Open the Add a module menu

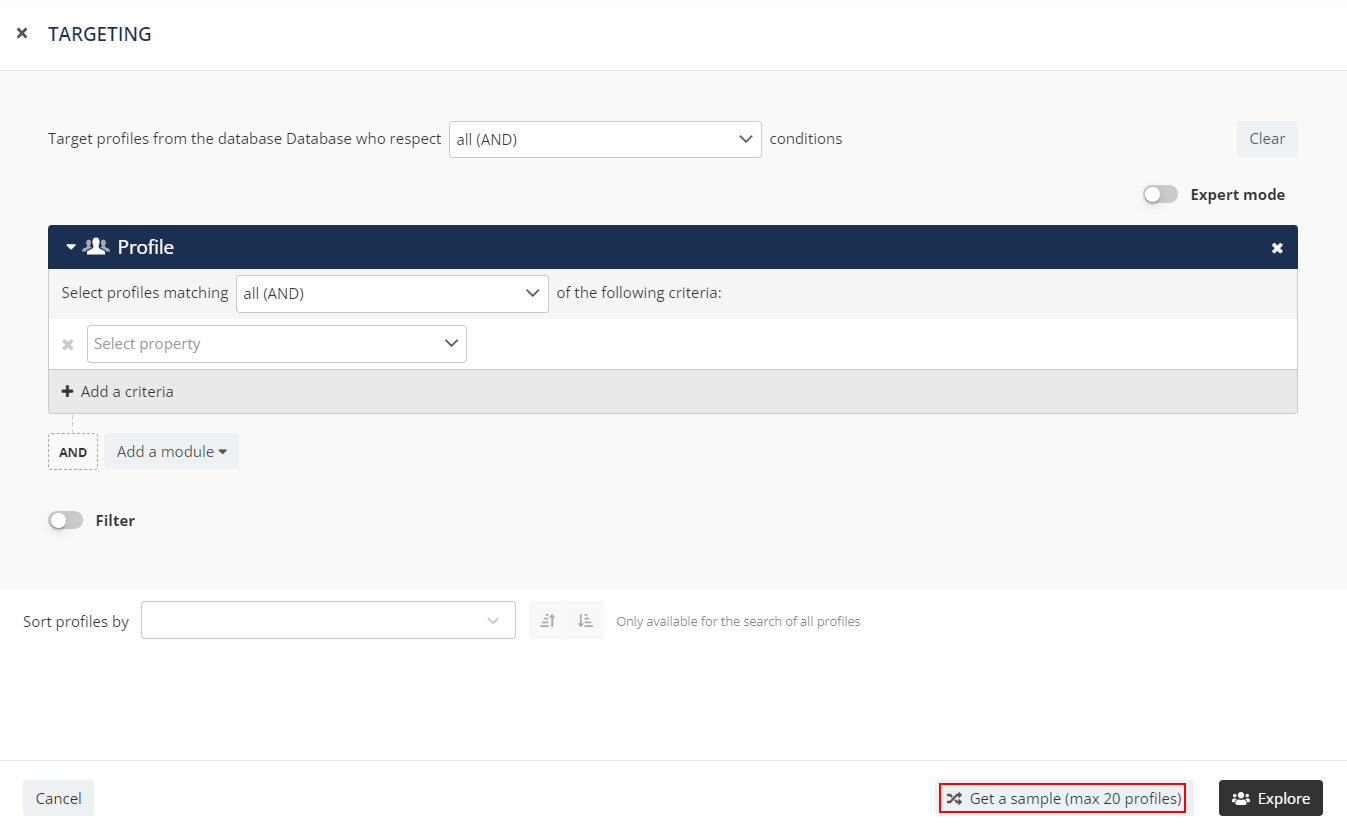171,451
